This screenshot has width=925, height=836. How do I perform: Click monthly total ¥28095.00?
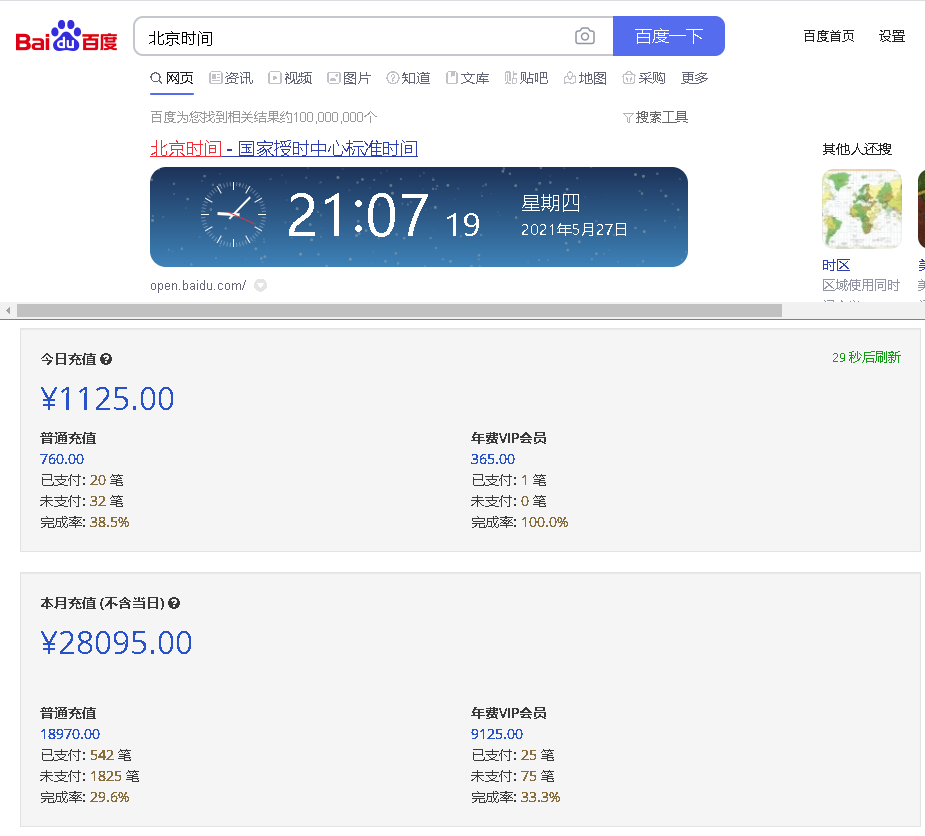click(116, 643)
